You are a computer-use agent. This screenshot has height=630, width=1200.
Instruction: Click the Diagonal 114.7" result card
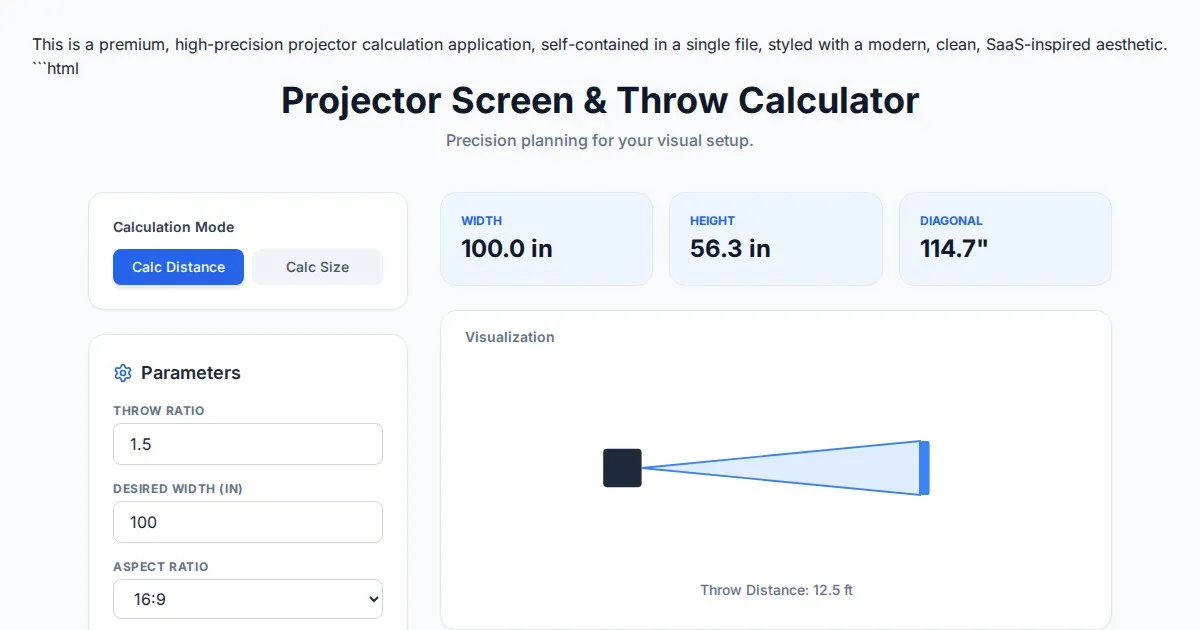1004,239
